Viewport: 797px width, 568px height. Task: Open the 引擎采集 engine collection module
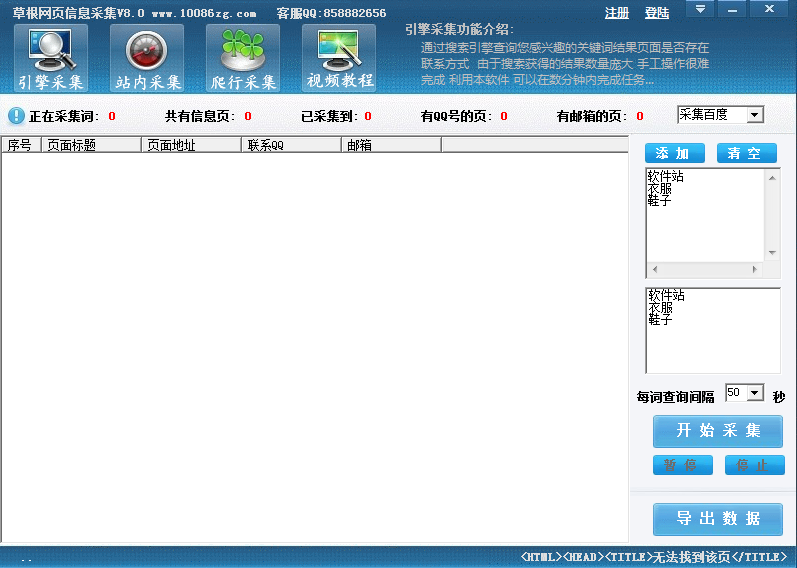click(51, 58)
